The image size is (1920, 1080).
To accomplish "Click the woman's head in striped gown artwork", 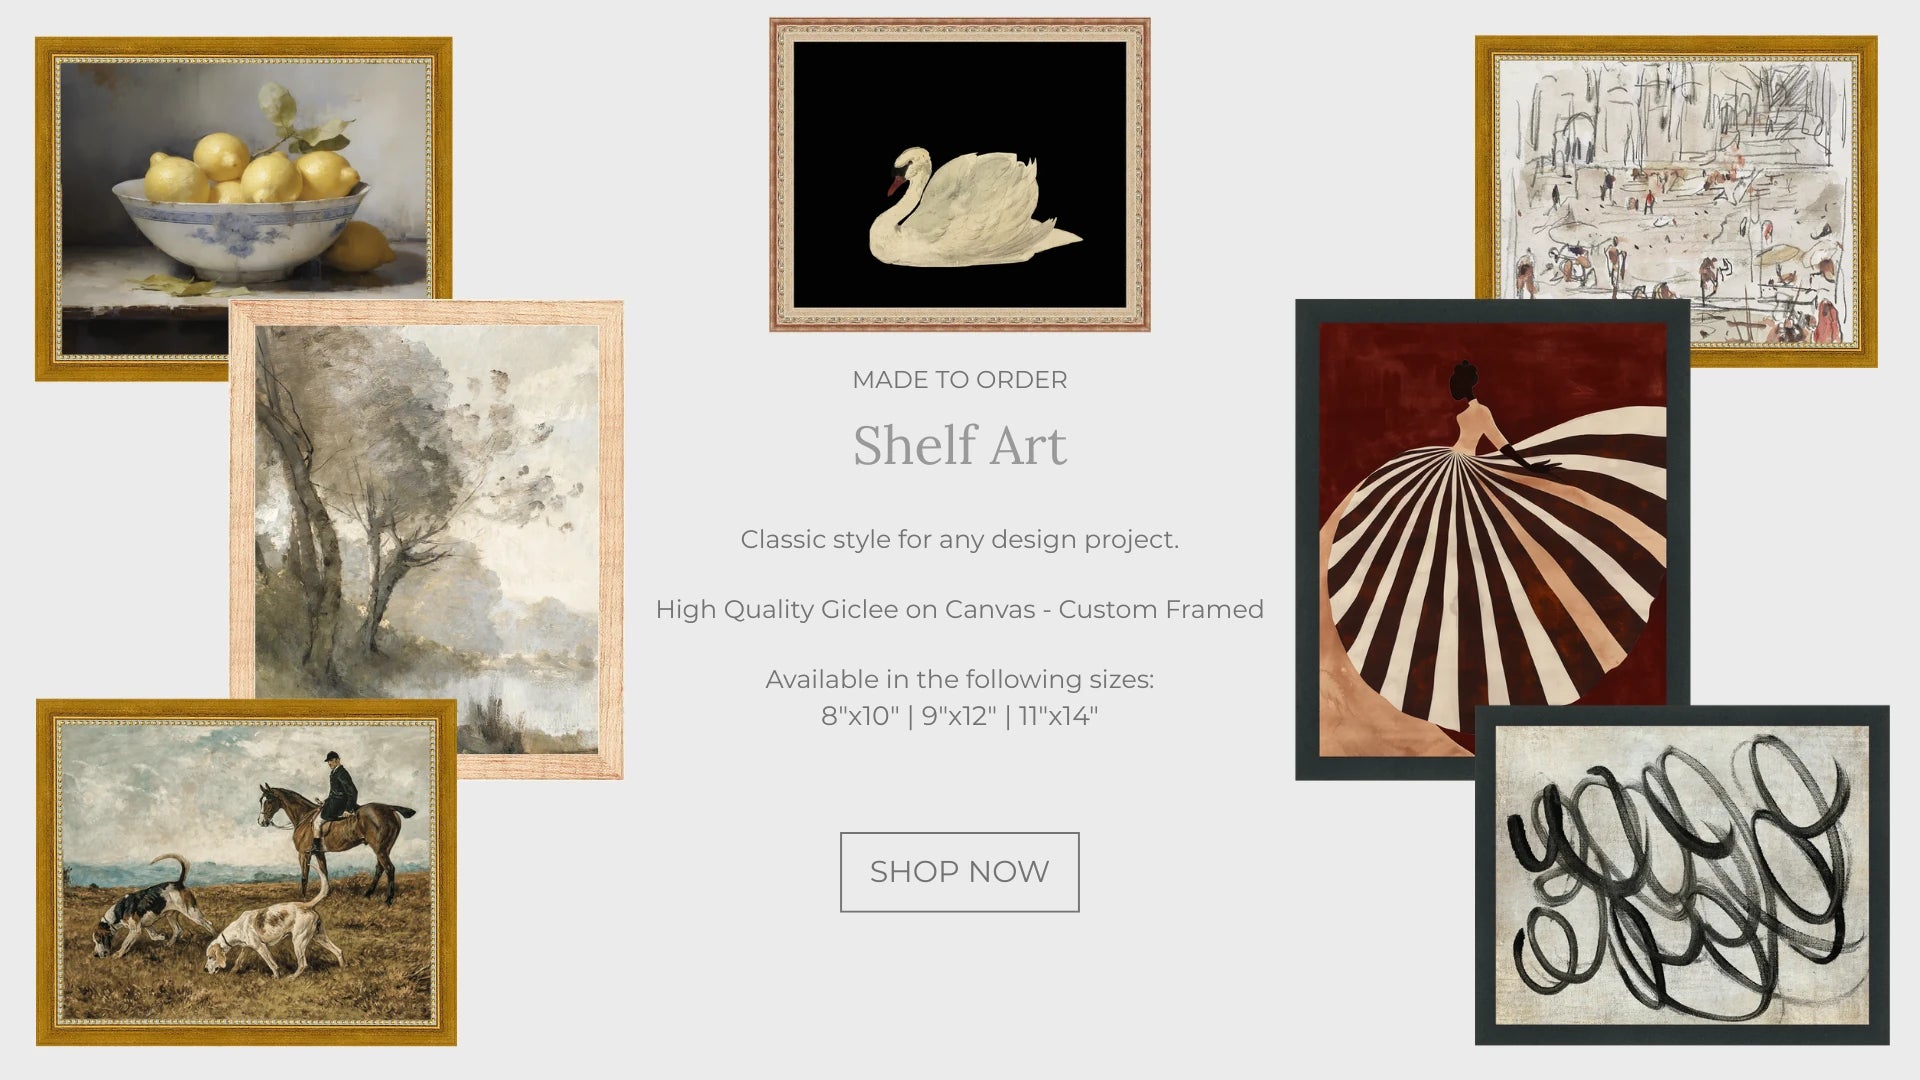I will click(1464, 378).
